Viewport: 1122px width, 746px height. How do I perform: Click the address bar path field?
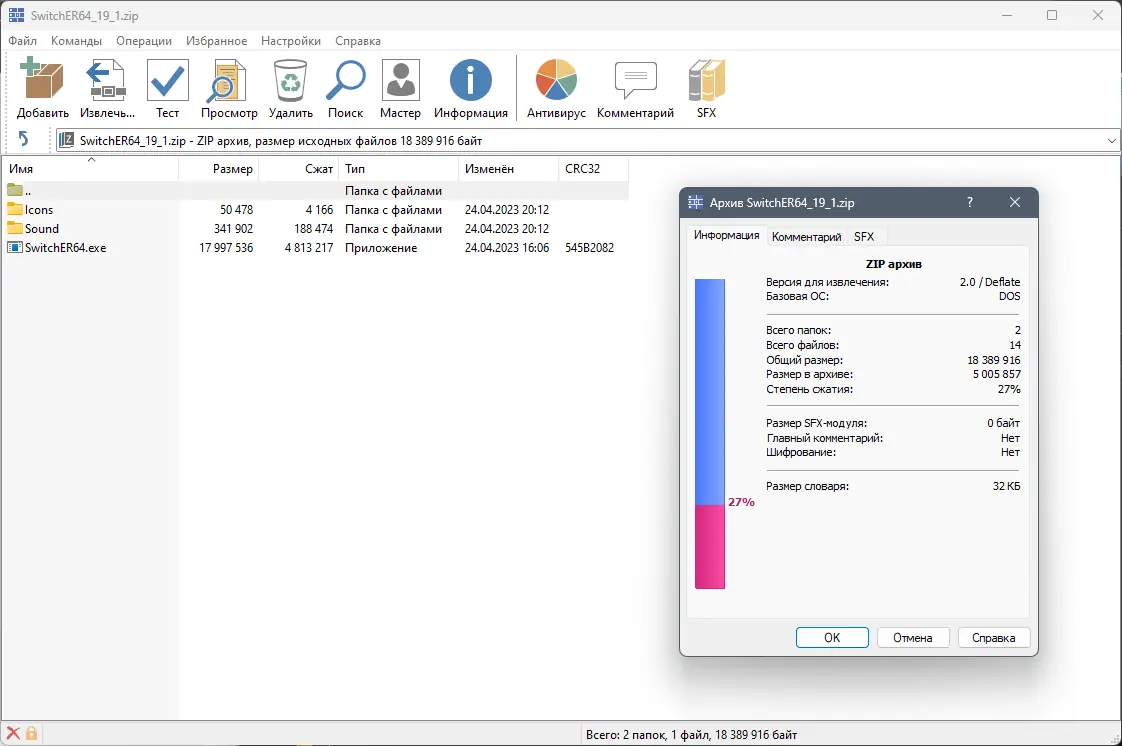coord(587,140)
